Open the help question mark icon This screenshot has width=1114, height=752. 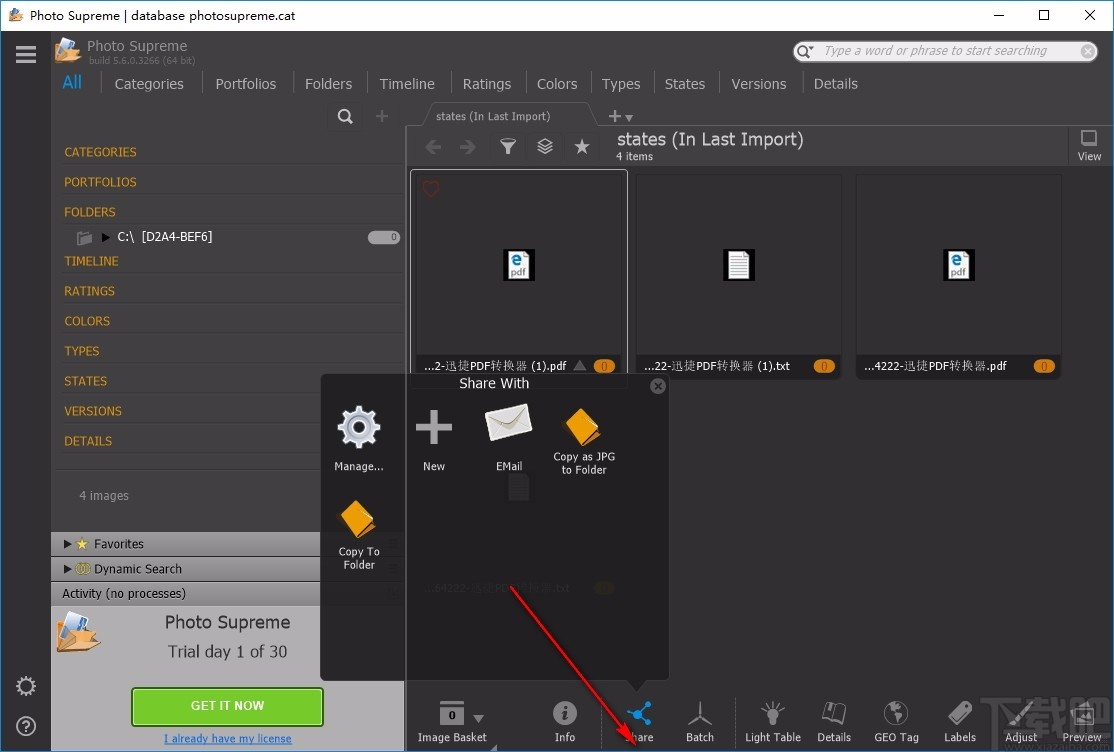[26, 726]
